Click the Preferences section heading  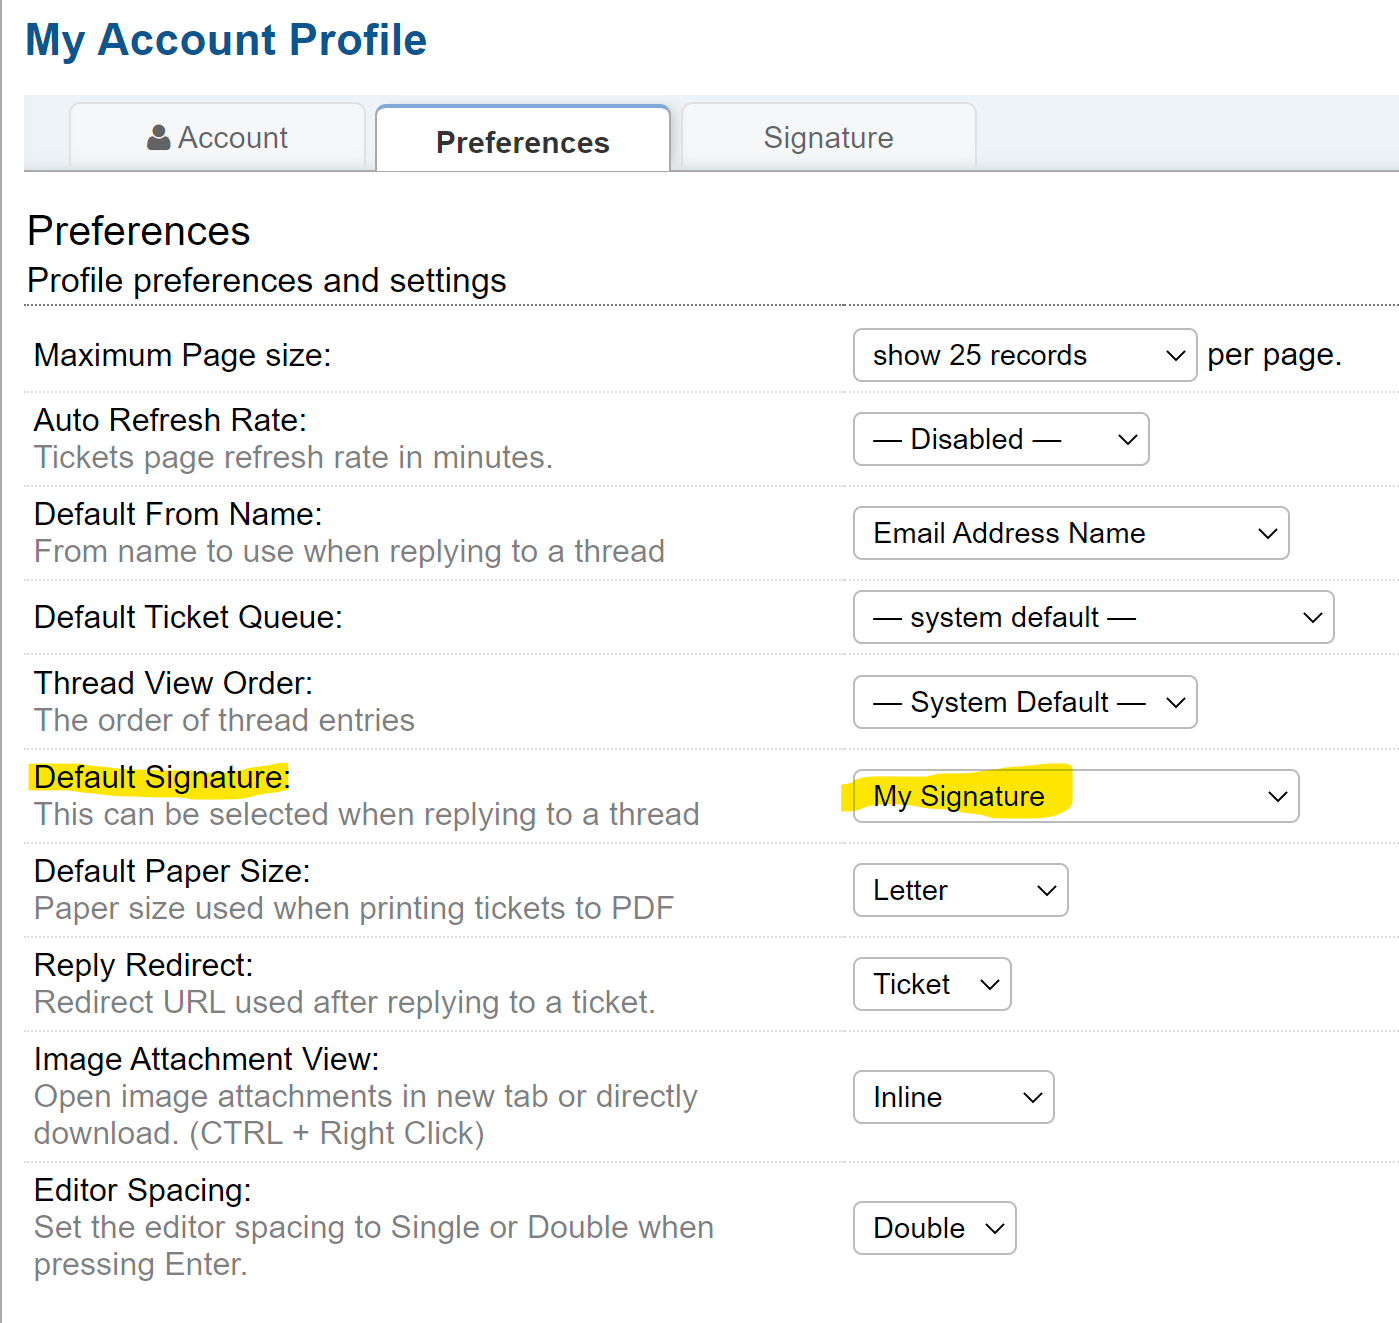point(139,231)
